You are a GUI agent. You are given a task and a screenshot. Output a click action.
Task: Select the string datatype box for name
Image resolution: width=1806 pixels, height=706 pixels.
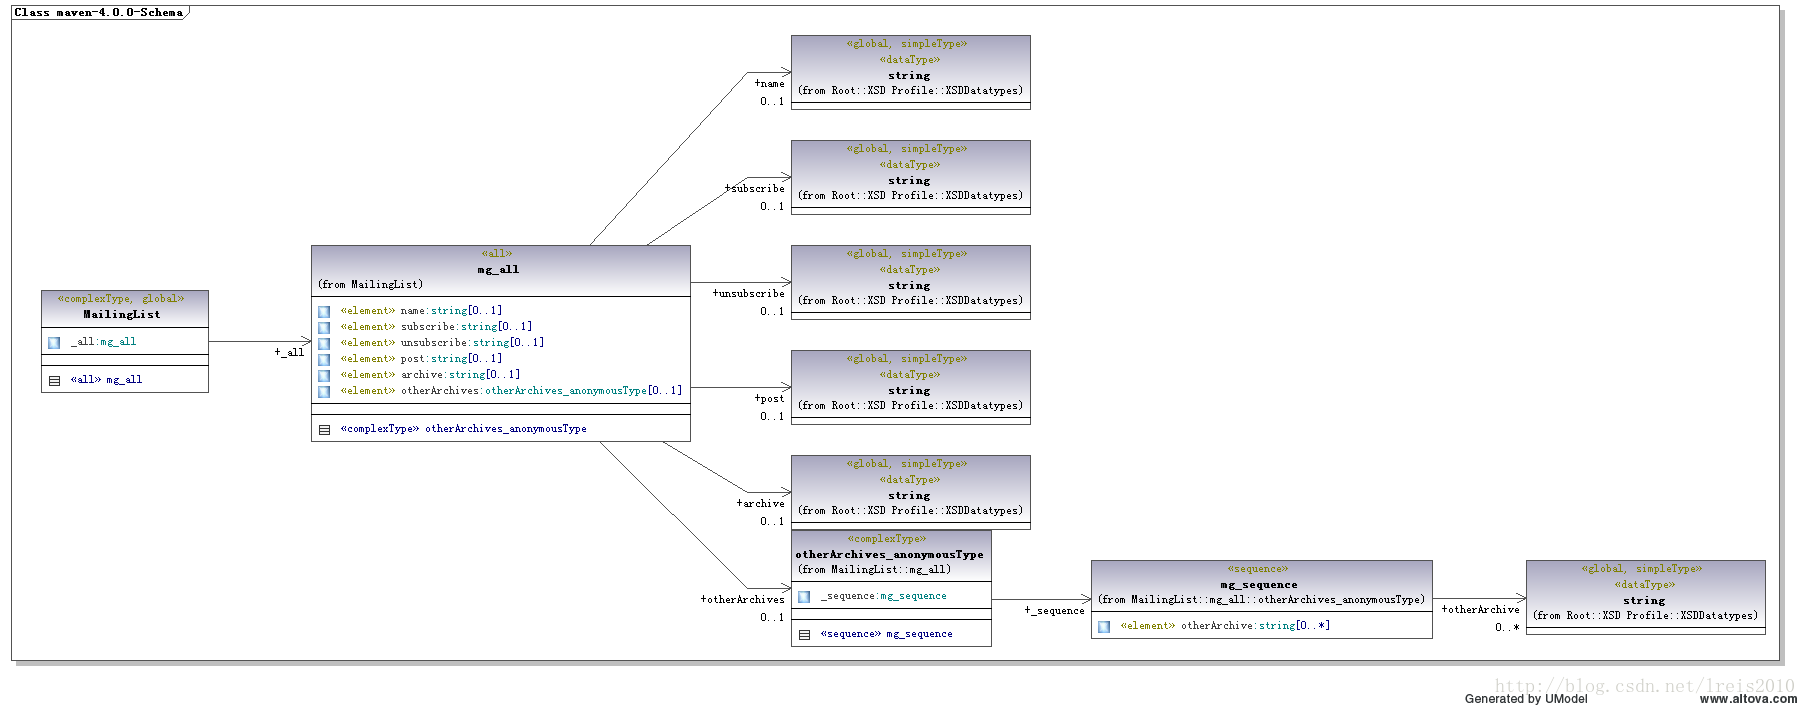click(910, 72)
